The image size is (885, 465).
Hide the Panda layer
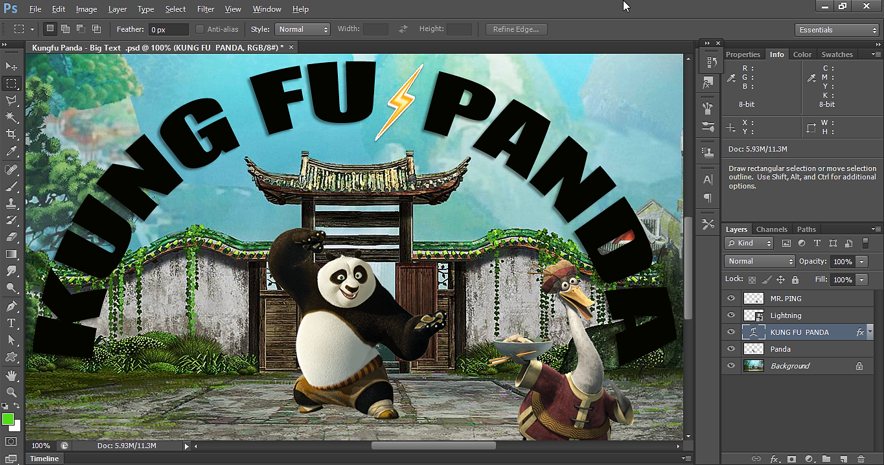731,349
